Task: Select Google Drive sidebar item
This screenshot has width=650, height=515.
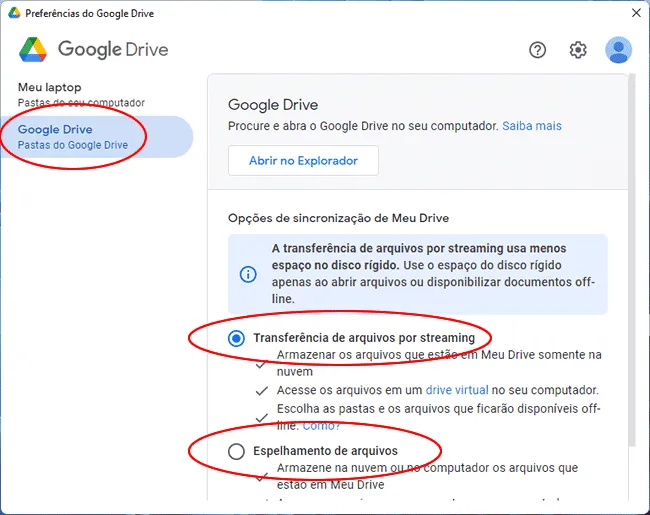Action: [x=96, y=137]
